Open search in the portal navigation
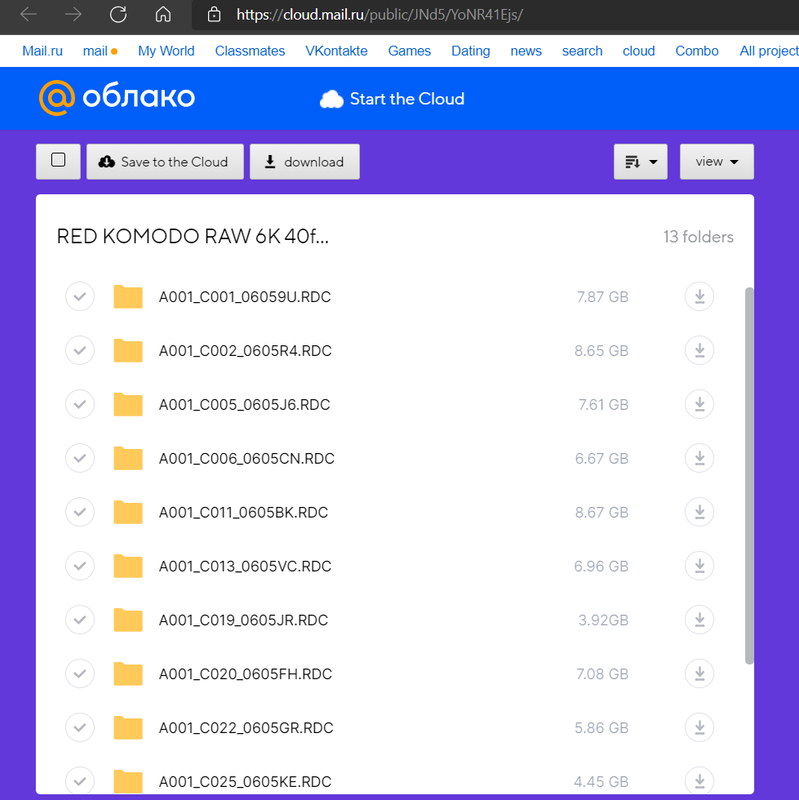This screenshot has height=800, width=799. pos(582,51)
